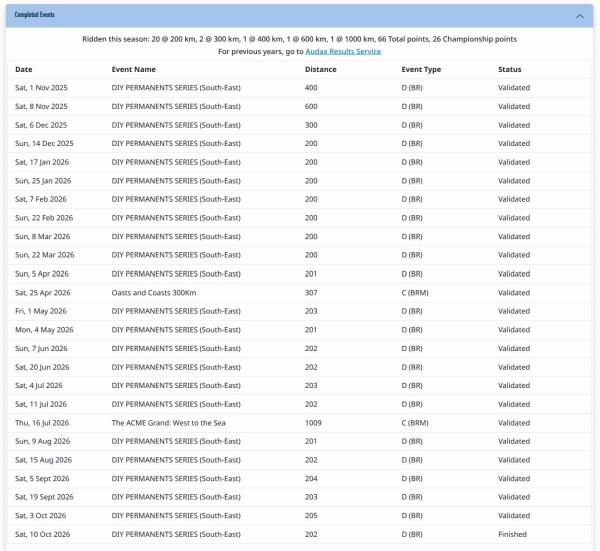Viewport: 600px width, 551px height.
Task: Click the date Sat, 4 Jul 2026
Action: [39, 385]
